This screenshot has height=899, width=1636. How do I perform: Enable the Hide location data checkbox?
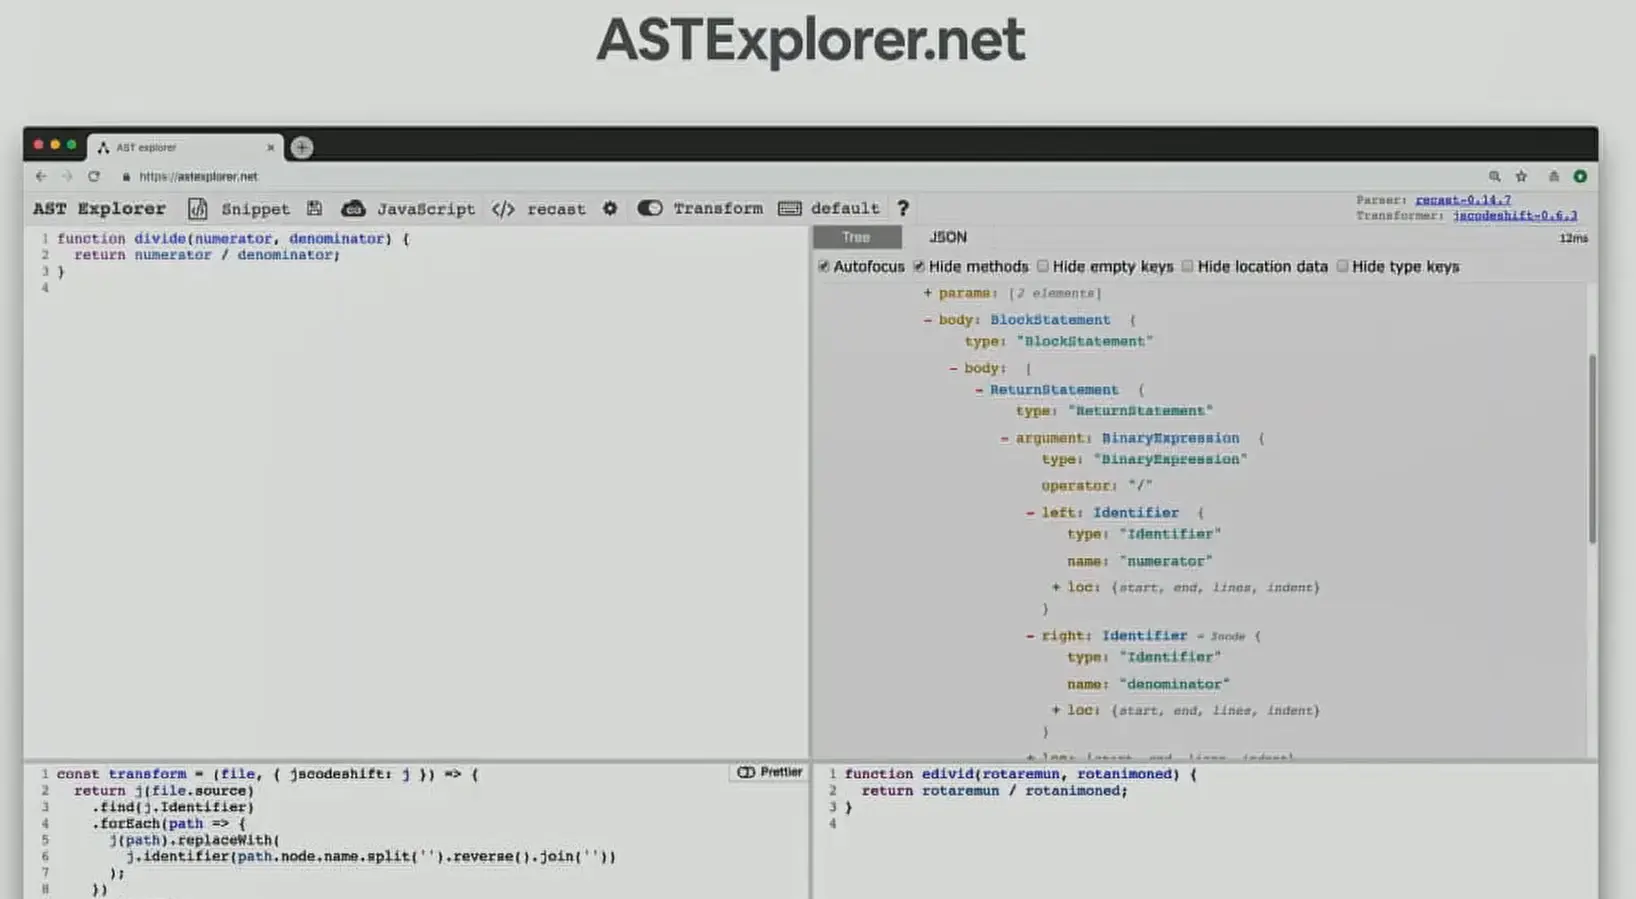(1188, 266)
